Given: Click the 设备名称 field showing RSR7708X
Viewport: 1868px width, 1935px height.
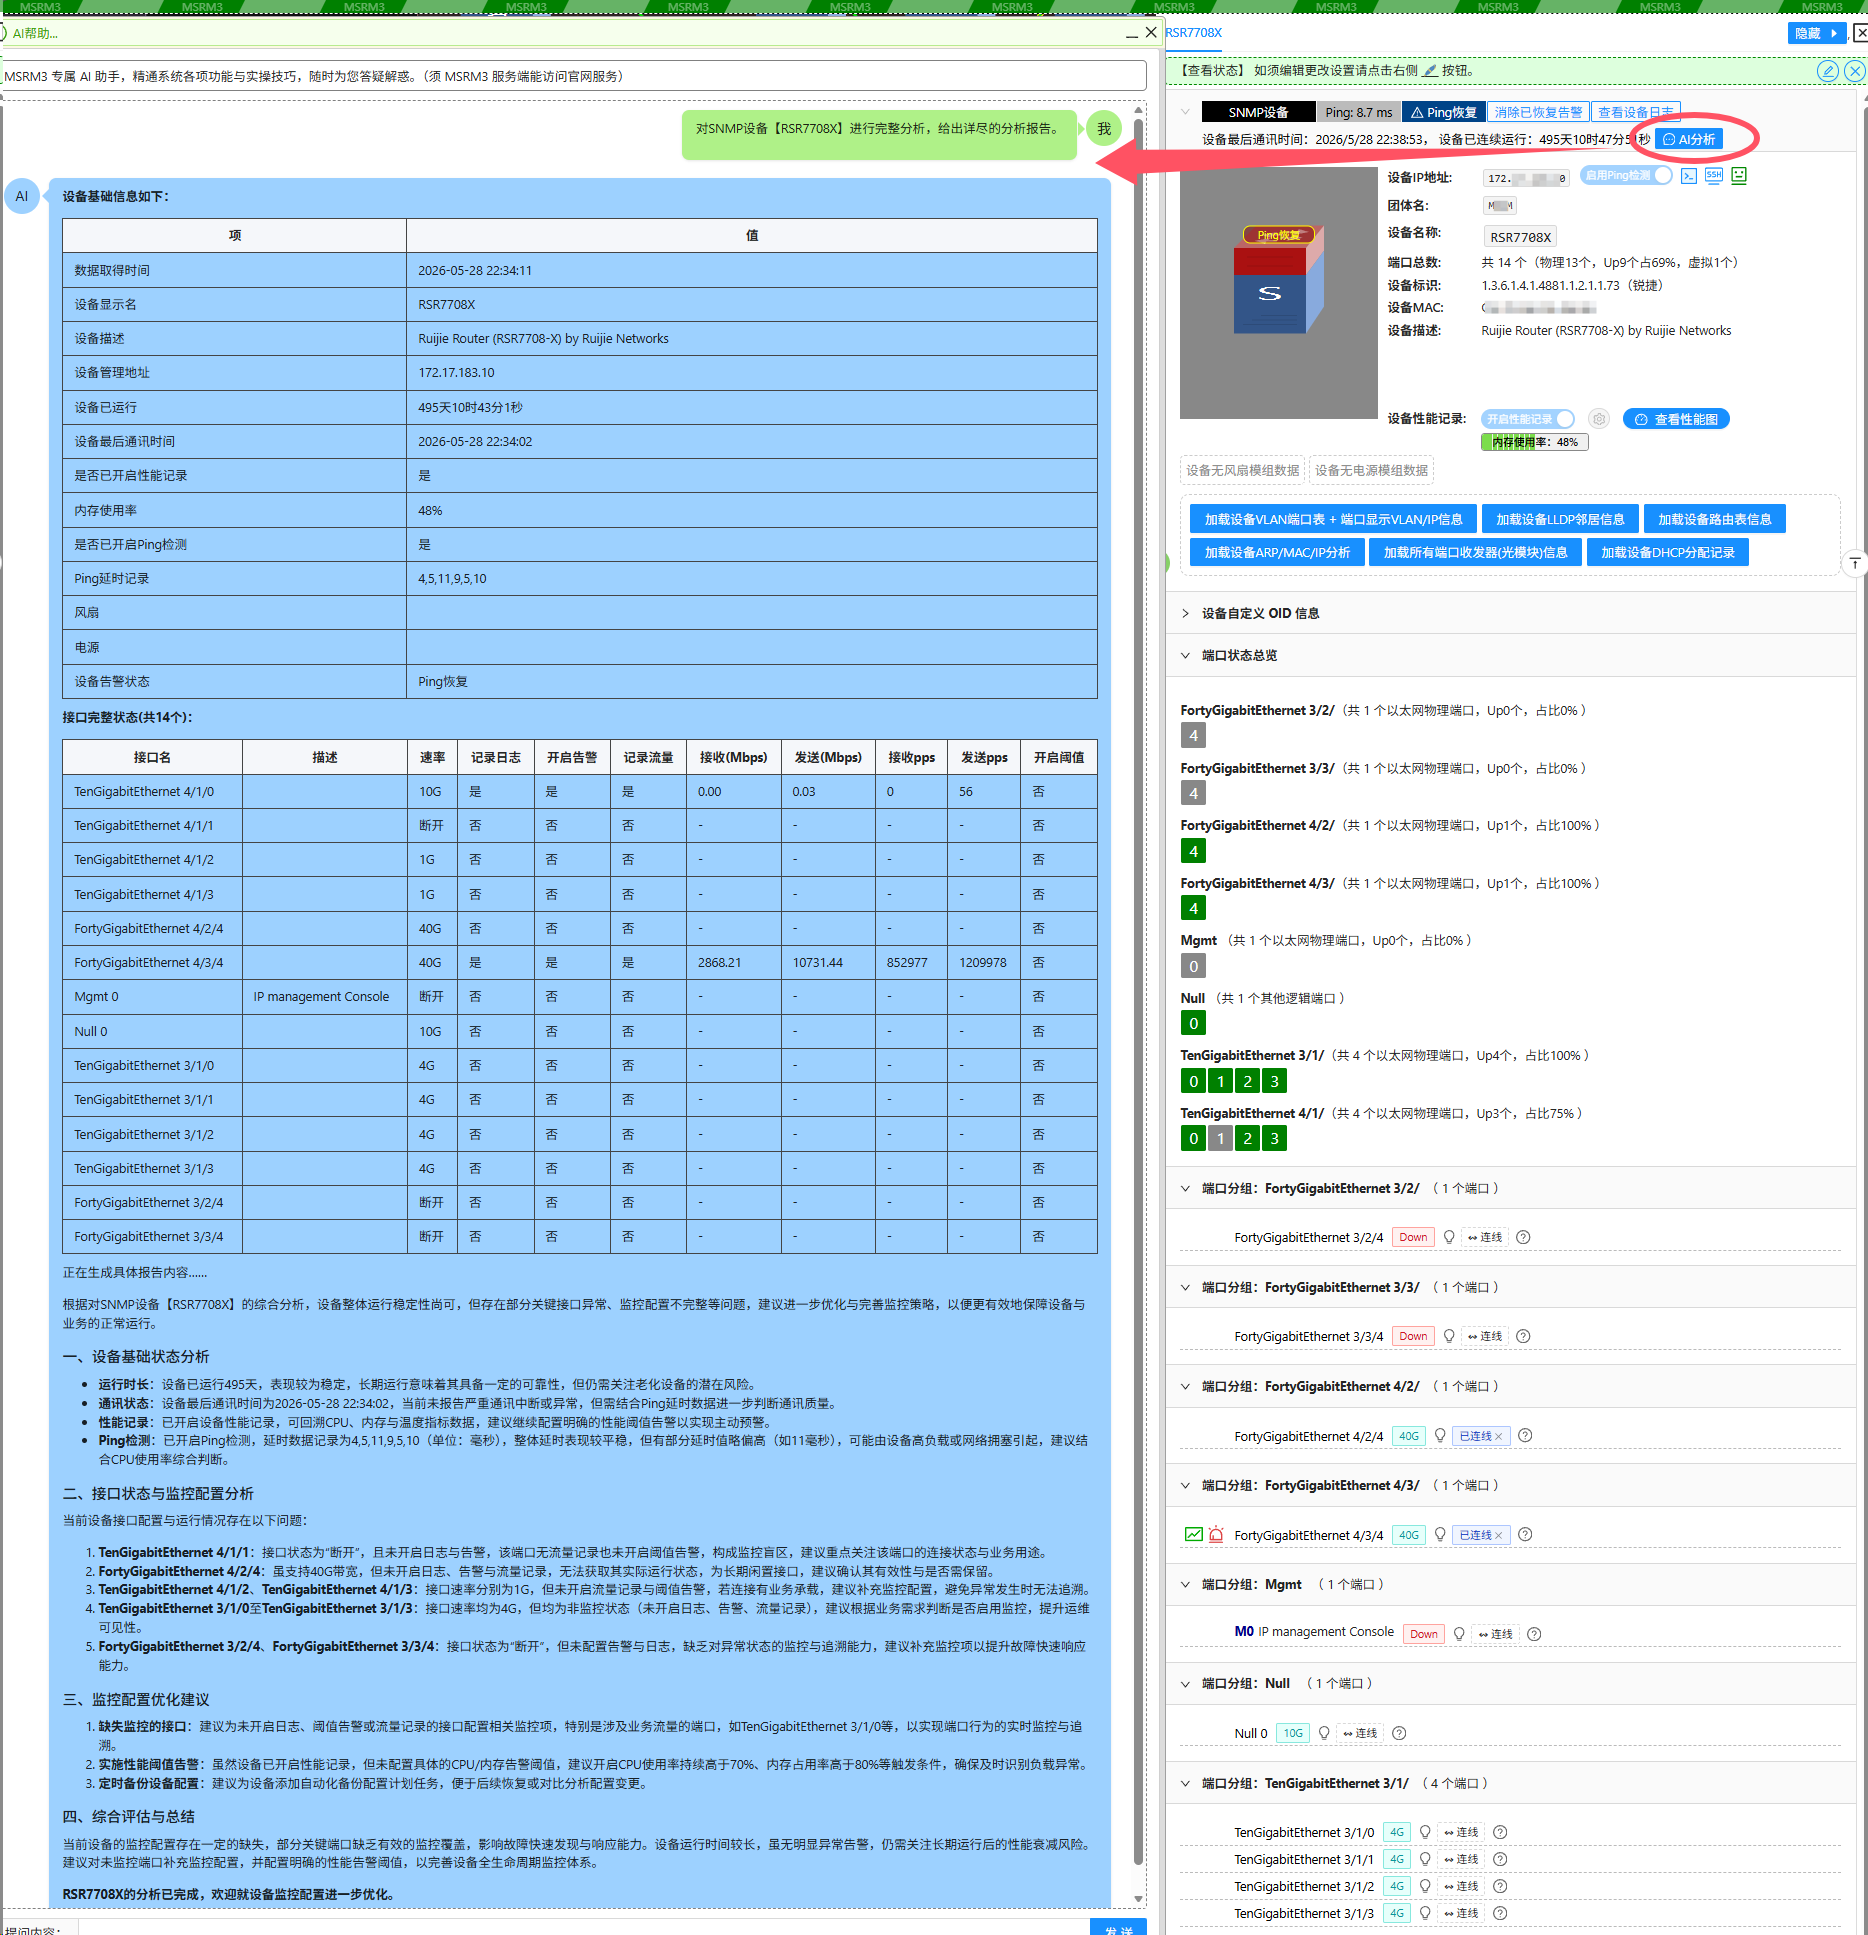Looking at the screenshot, I should (x=1520, y=237).
